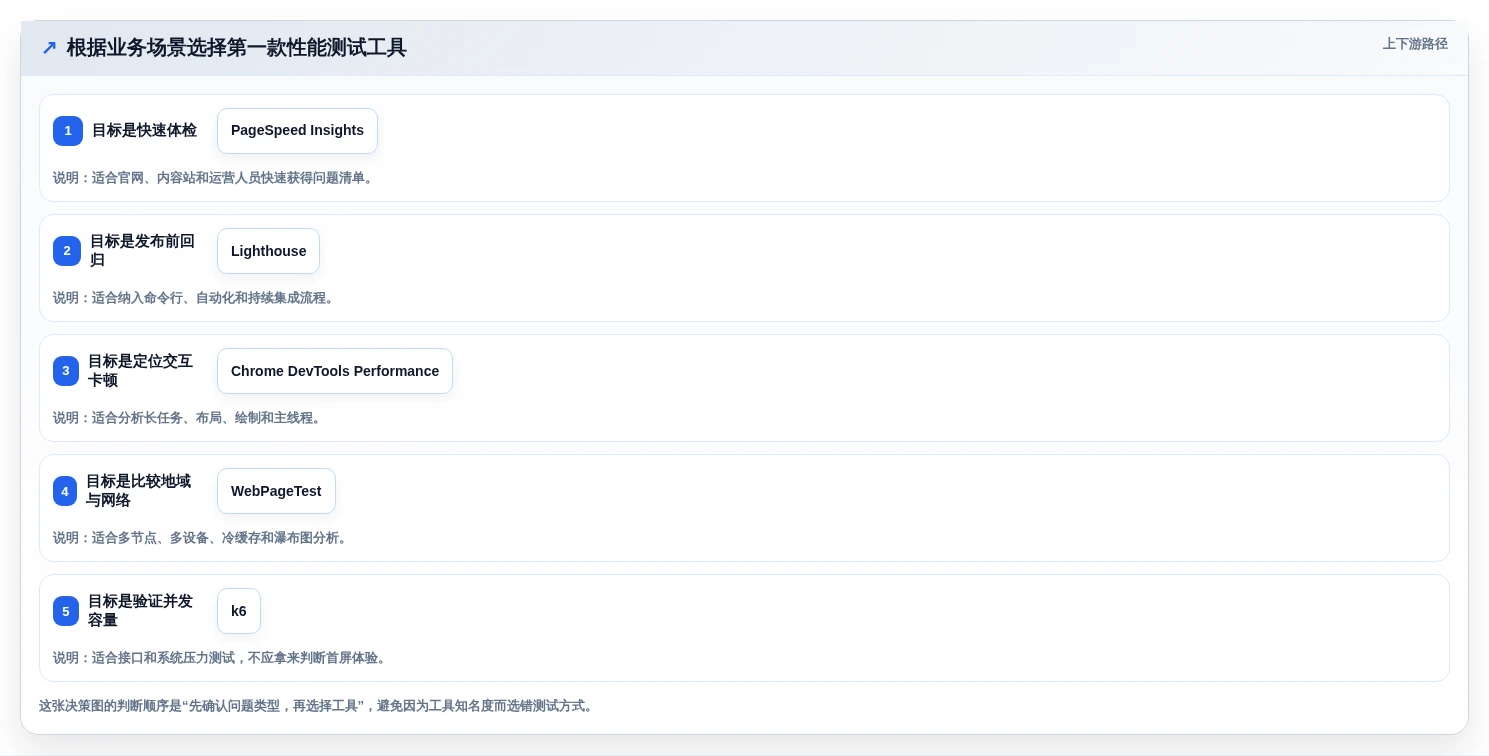The height and width of the screenshot is (756, 1489).
Task: Click the note about 接口和系统压力测试
Action: tap(221, 658)
